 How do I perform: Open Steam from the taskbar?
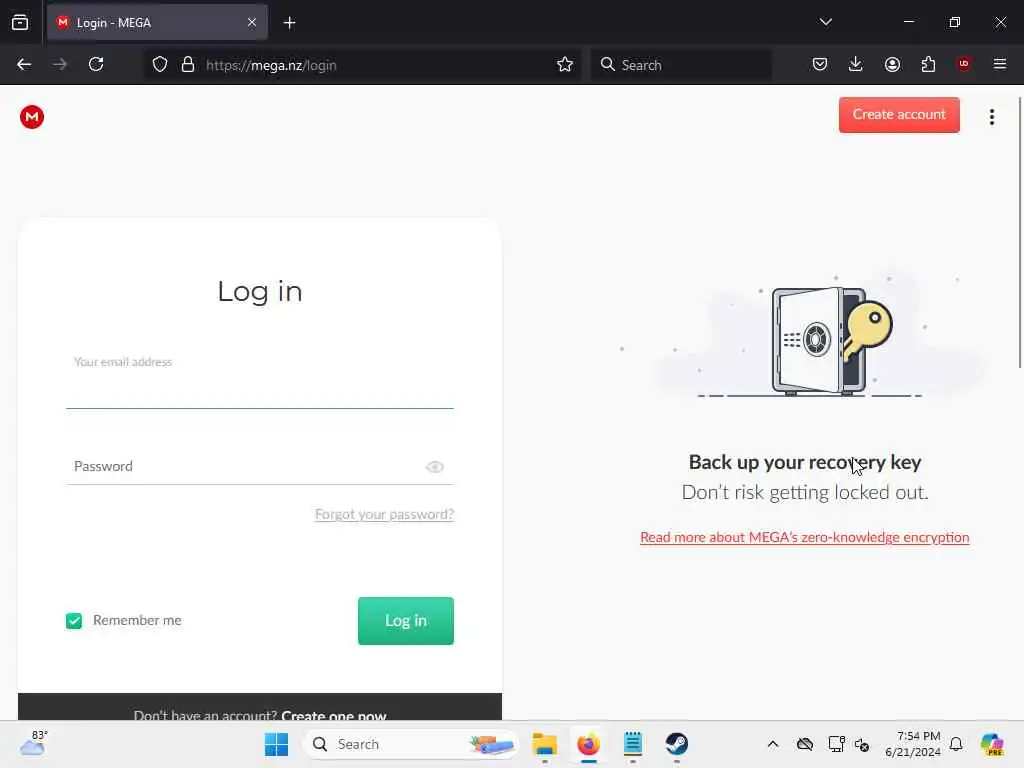click(677, 744)
